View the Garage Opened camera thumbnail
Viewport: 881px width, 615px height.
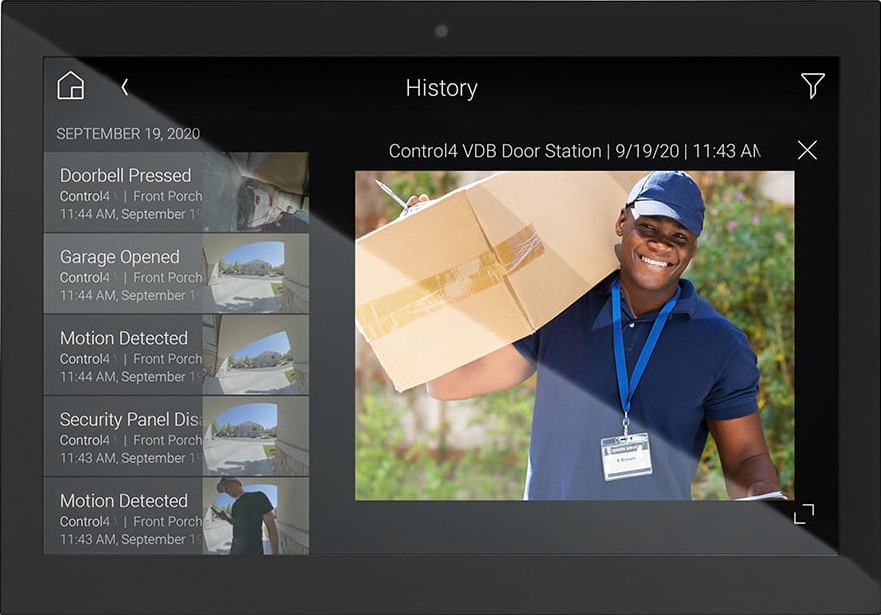[x=257, y=273]
